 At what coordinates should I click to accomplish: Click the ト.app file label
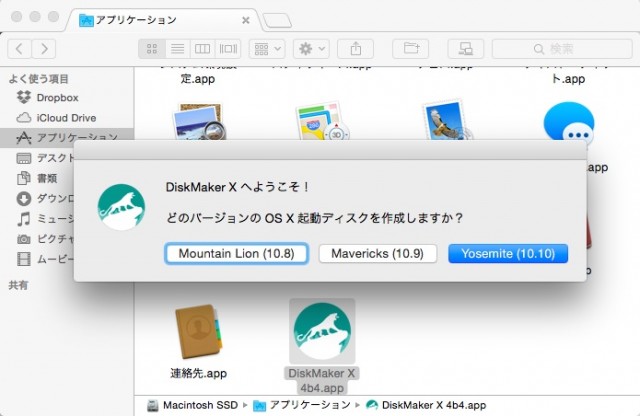[568, 79]
